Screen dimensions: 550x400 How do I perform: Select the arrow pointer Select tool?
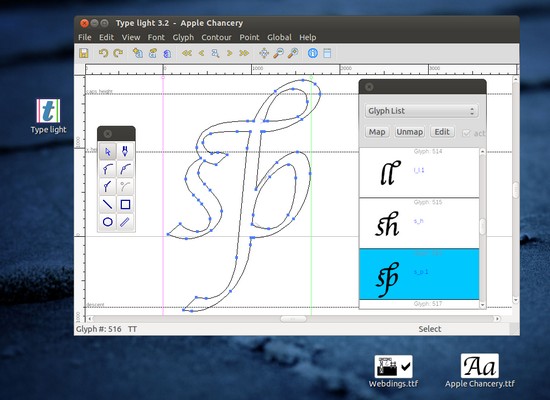coord(108,152)
